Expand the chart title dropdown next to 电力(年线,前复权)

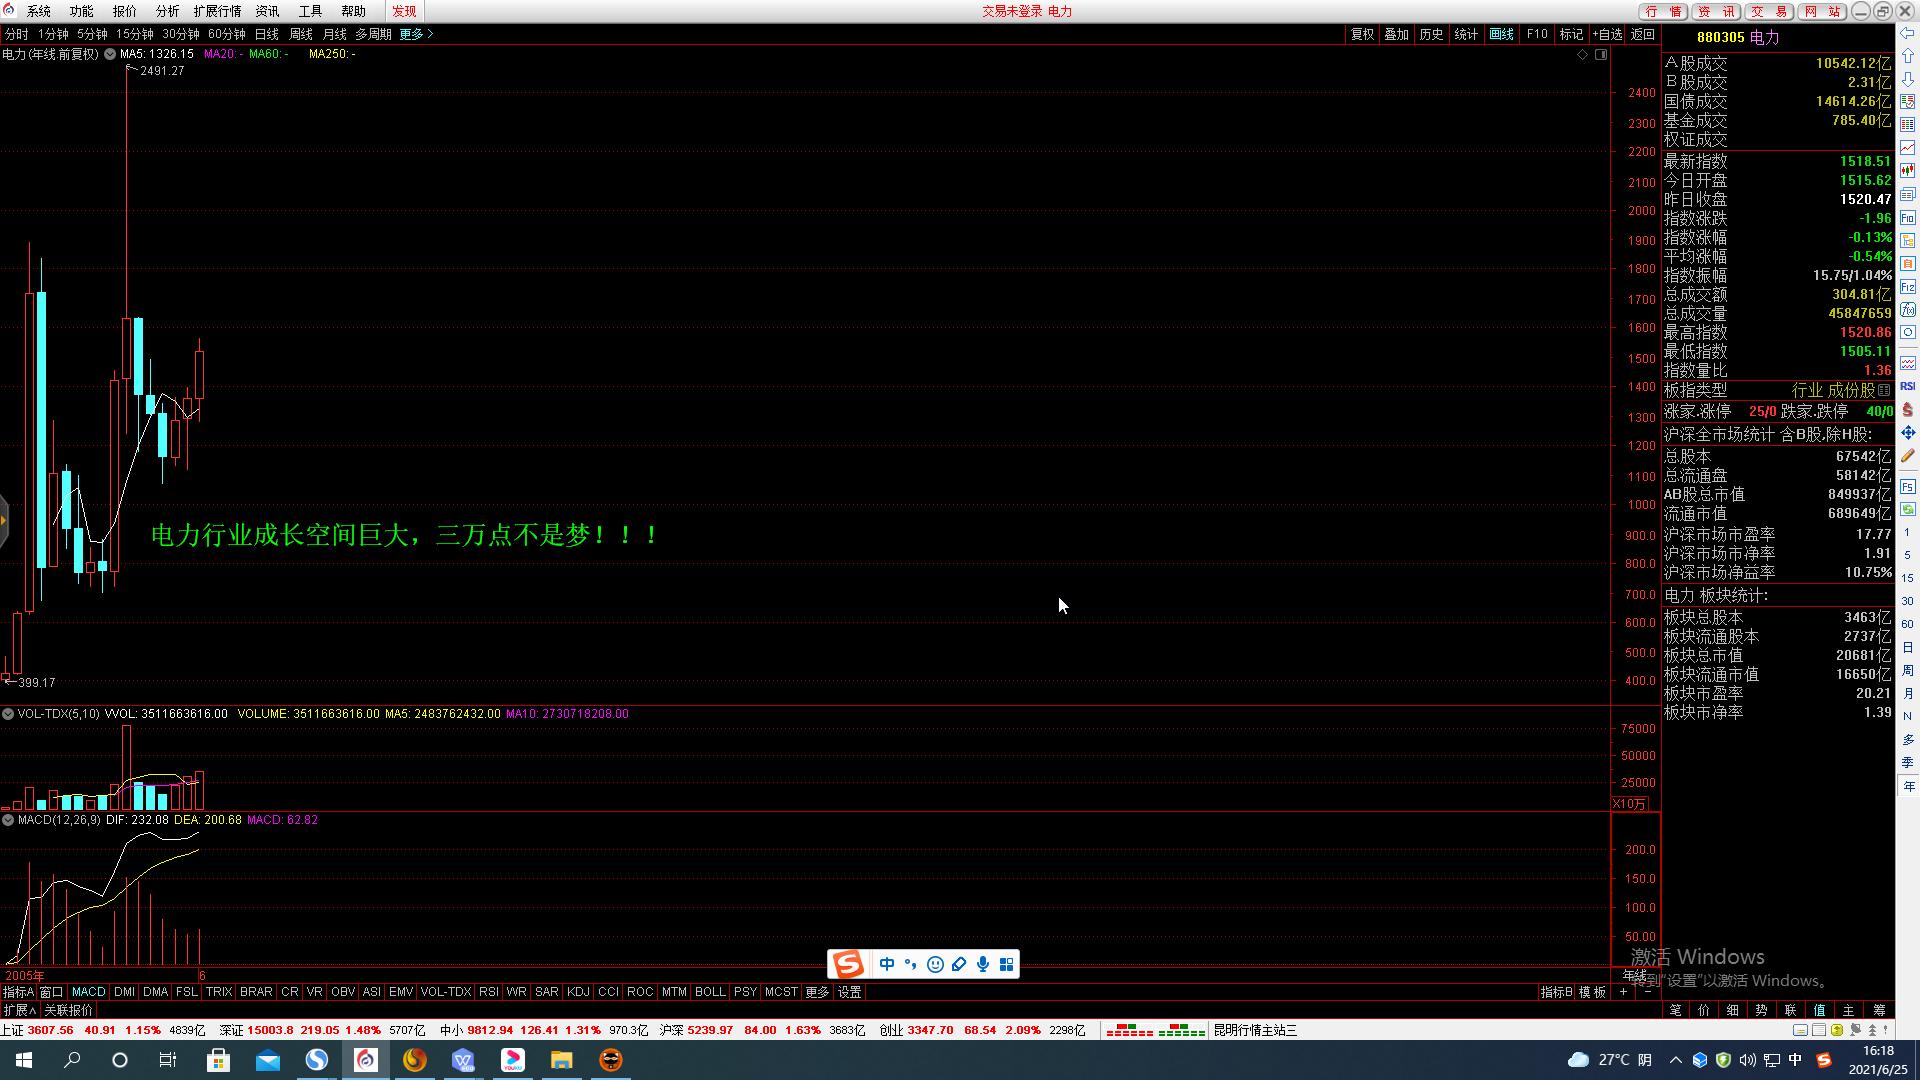coord(110,54)
